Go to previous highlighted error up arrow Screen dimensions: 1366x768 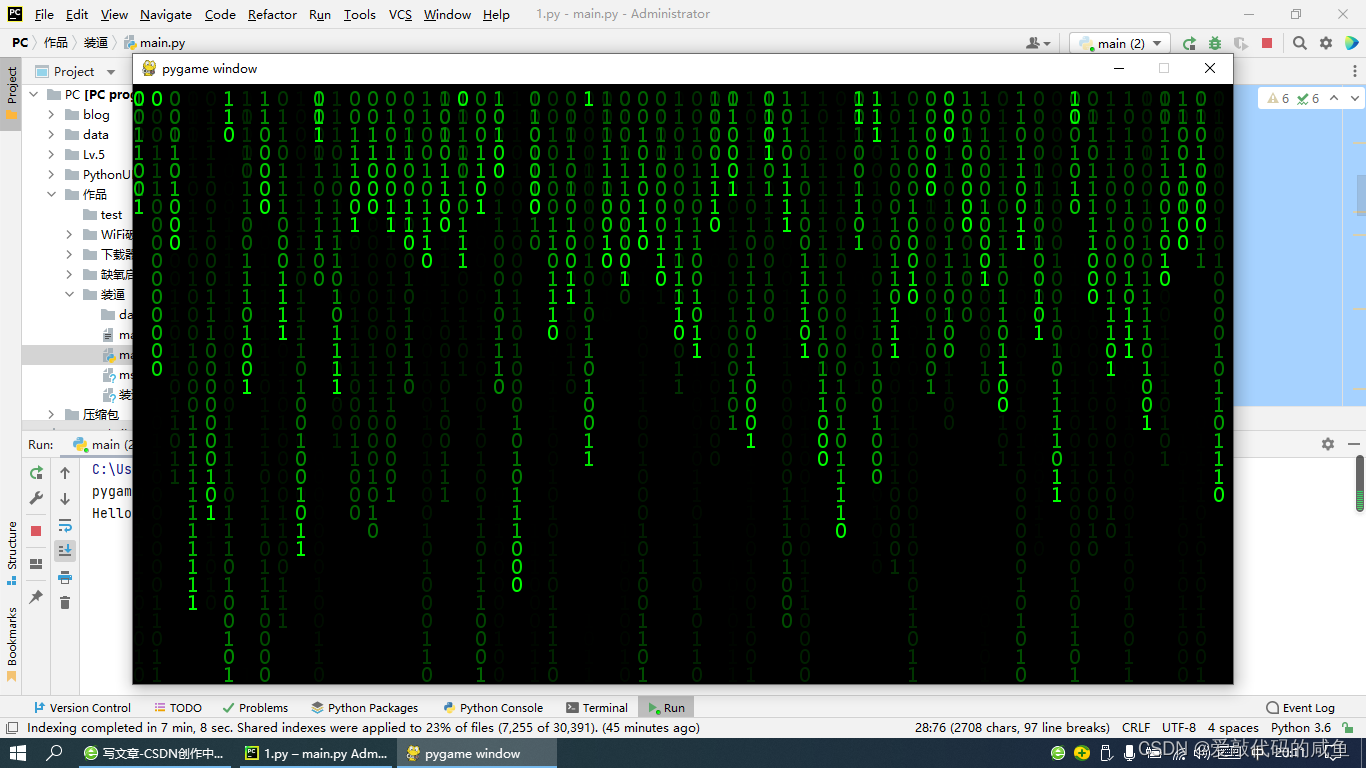tap(1335, 98)
